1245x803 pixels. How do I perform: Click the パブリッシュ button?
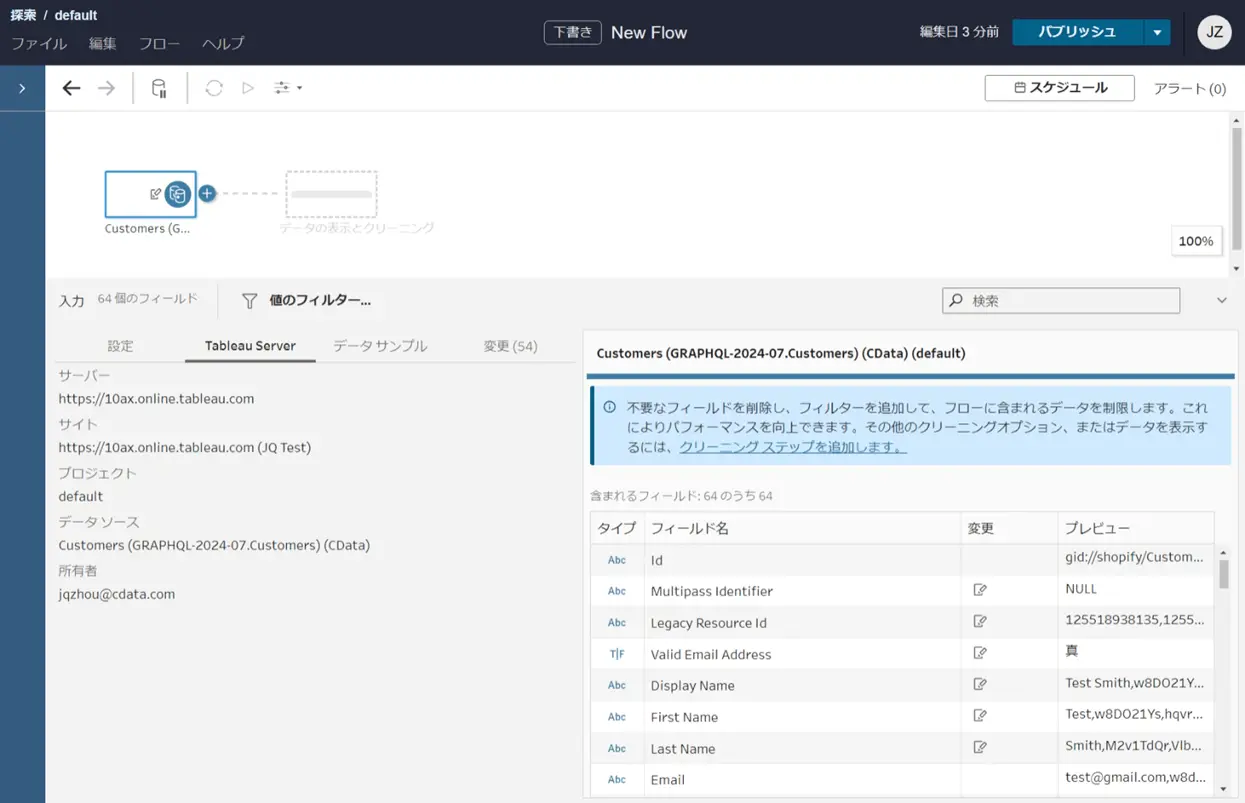(1077, 32)
